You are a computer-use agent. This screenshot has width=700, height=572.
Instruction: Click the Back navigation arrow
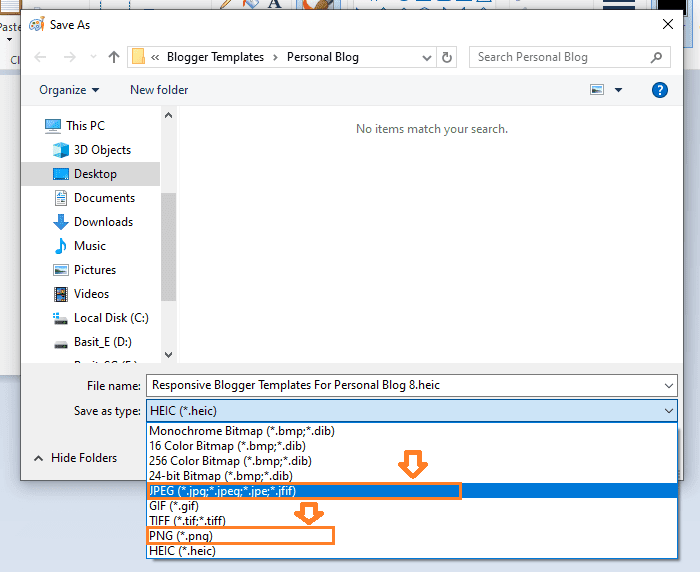click(40, 57)
